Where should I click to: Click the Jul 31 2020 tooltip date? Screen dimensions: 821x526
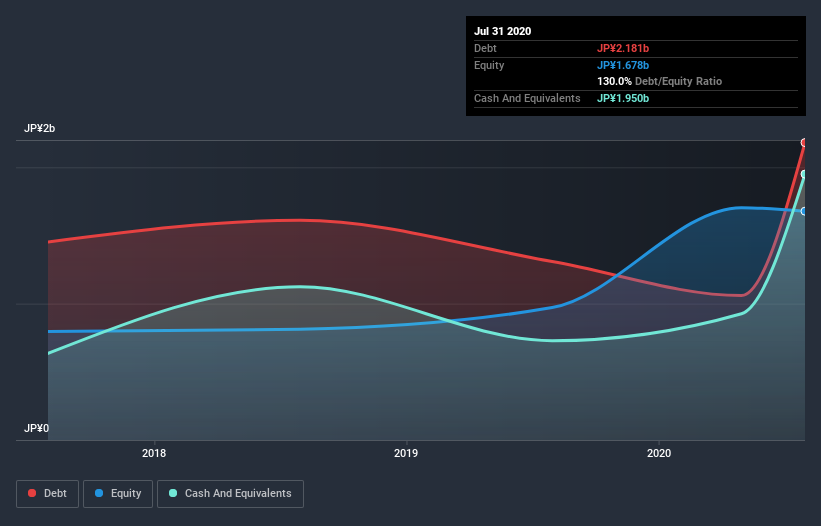pyautogui.click(x=503, y=31)
